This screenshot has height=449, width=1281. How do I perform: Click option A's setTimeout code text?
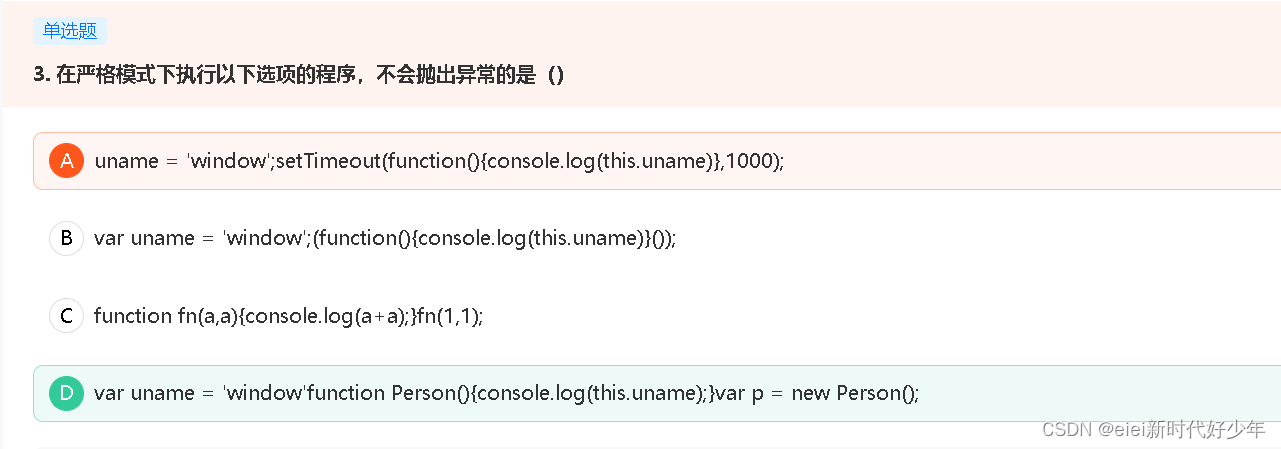439,161
